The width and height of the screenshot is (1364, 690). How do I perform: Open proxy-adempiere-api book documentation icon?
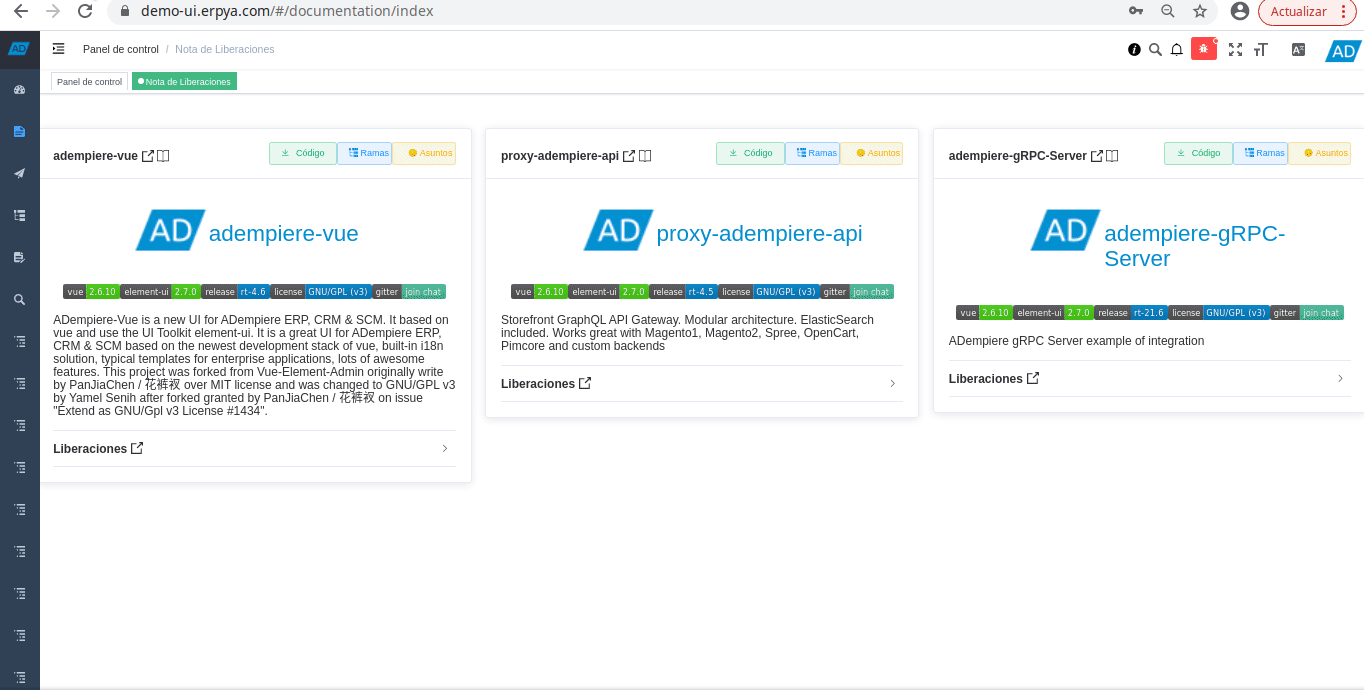tap(645, 156)
